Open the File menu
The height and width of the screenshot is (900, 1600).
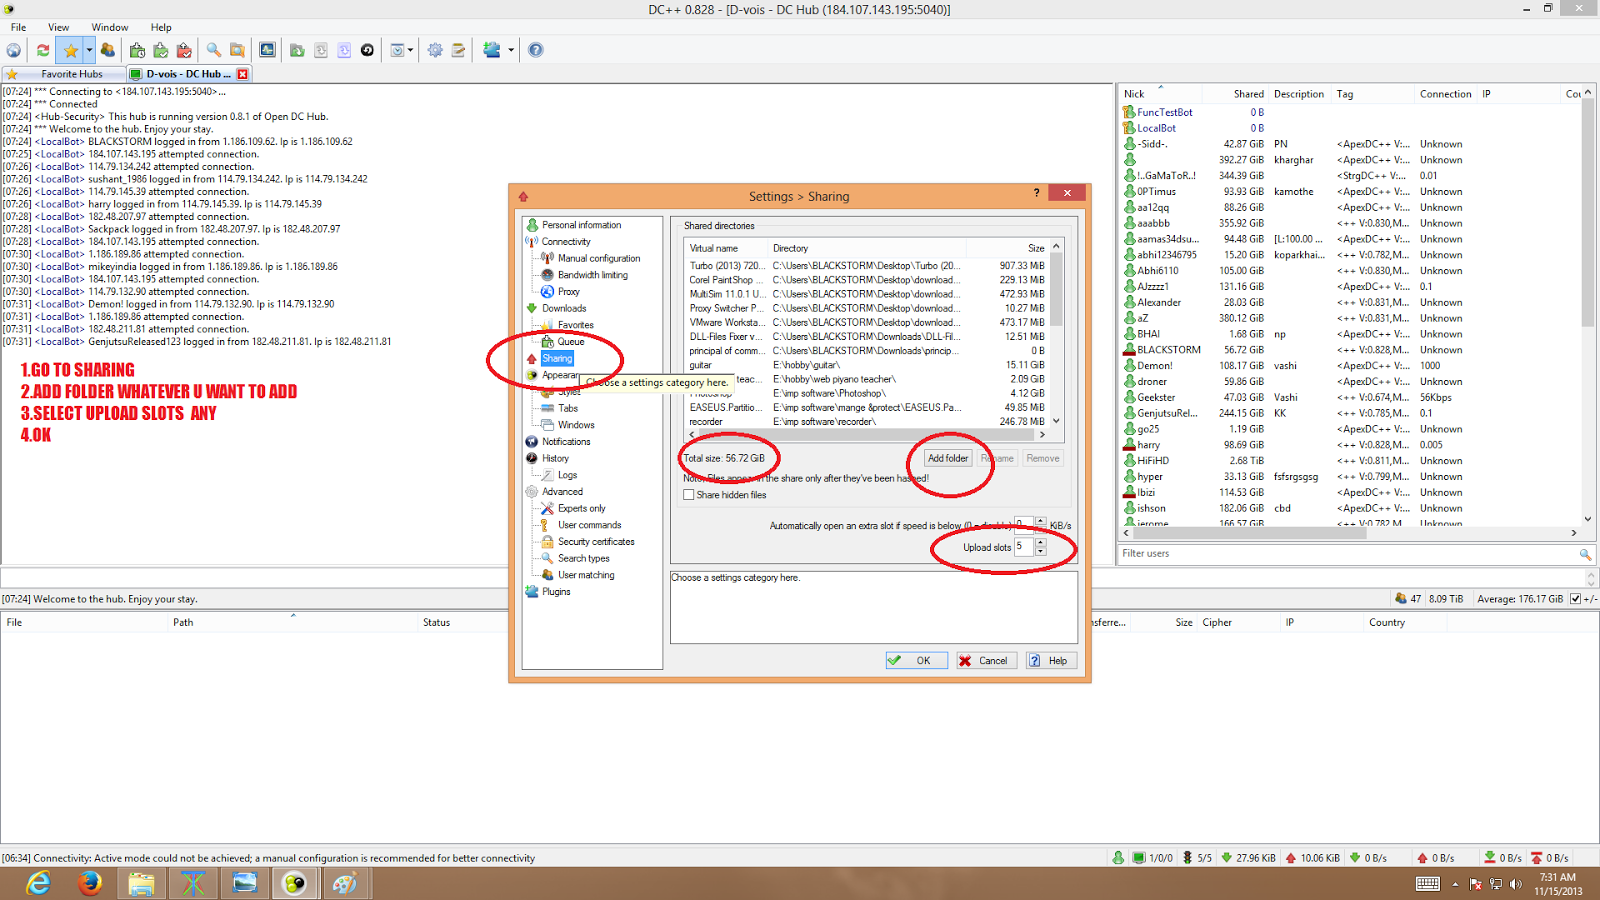19,27
